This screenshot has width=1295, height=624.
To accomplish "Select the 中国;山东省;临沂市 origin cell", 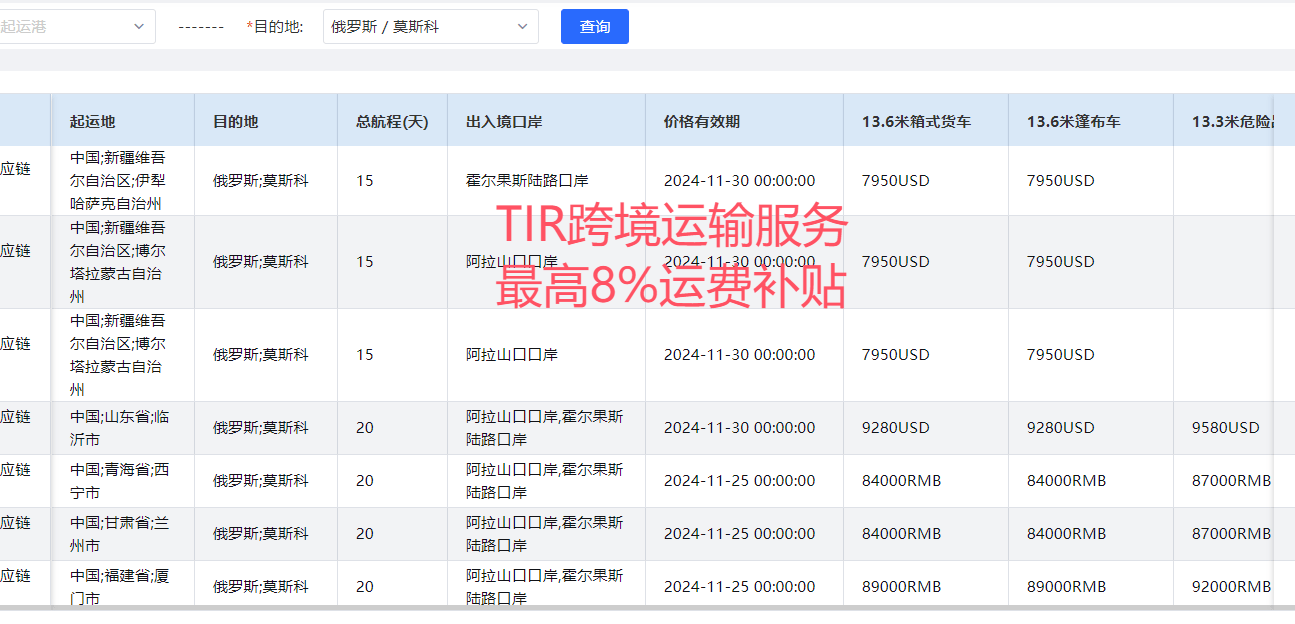I will [x=118, y=428].
